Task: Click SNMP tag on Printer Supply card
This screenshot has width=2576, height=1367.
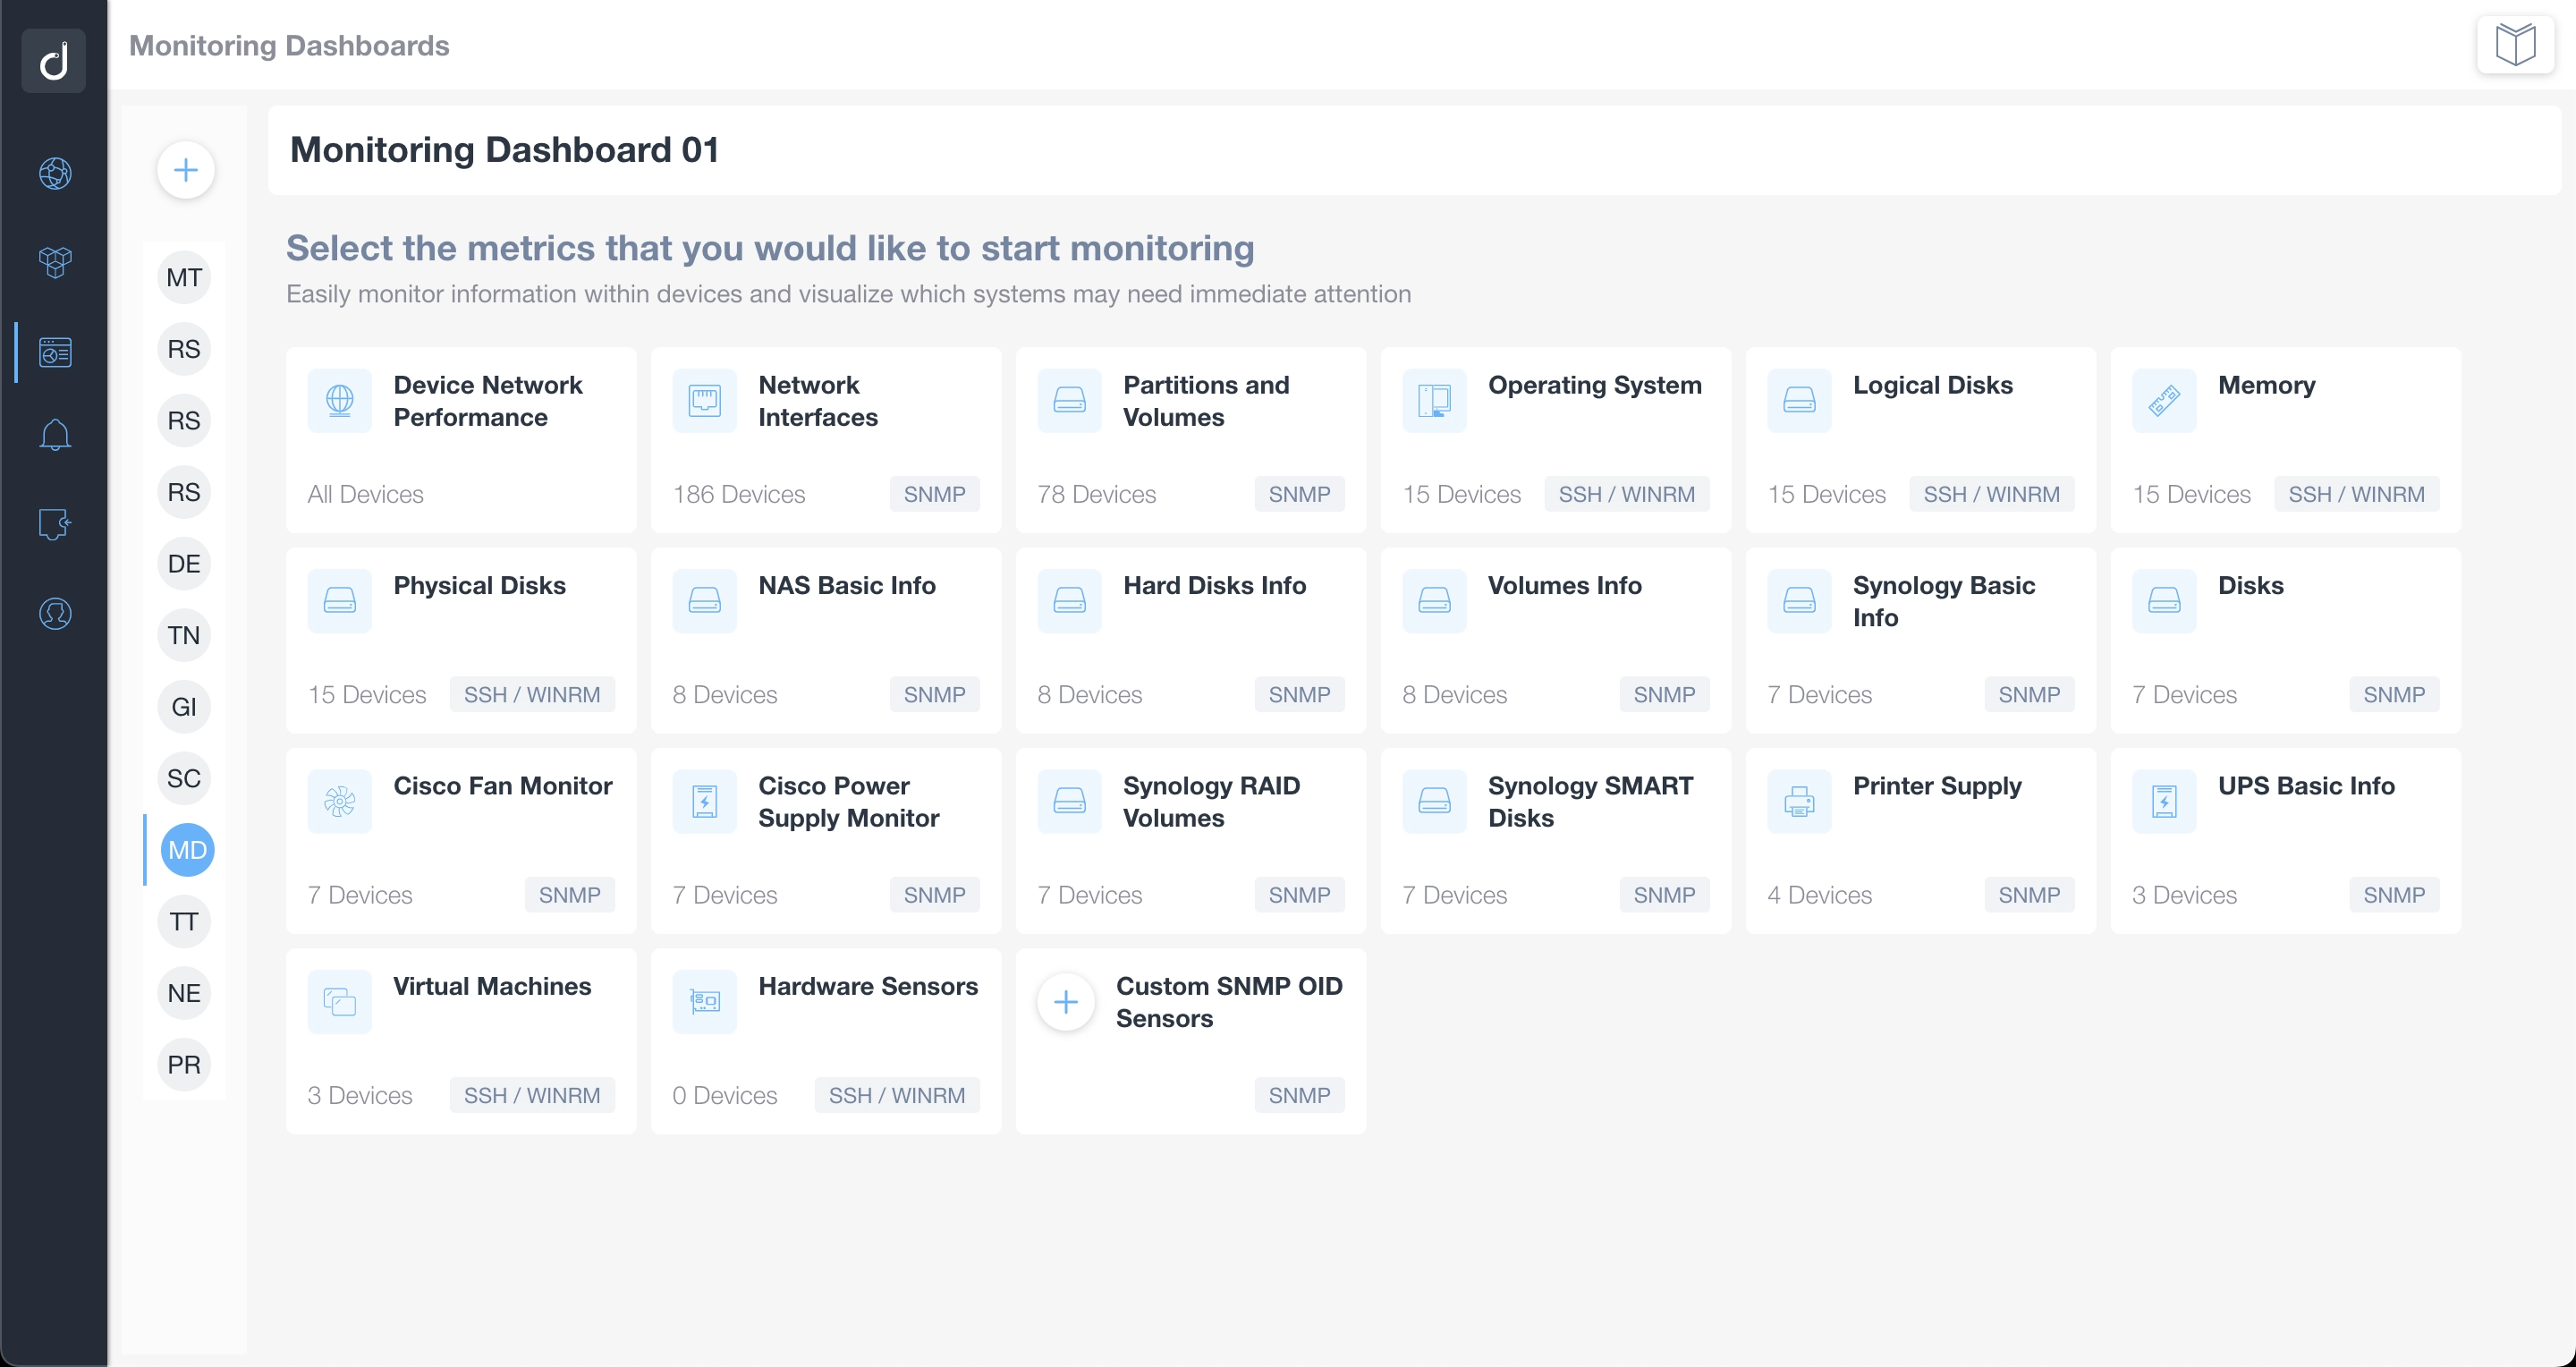Action: pyautogui.click(x=2029, y=895)
